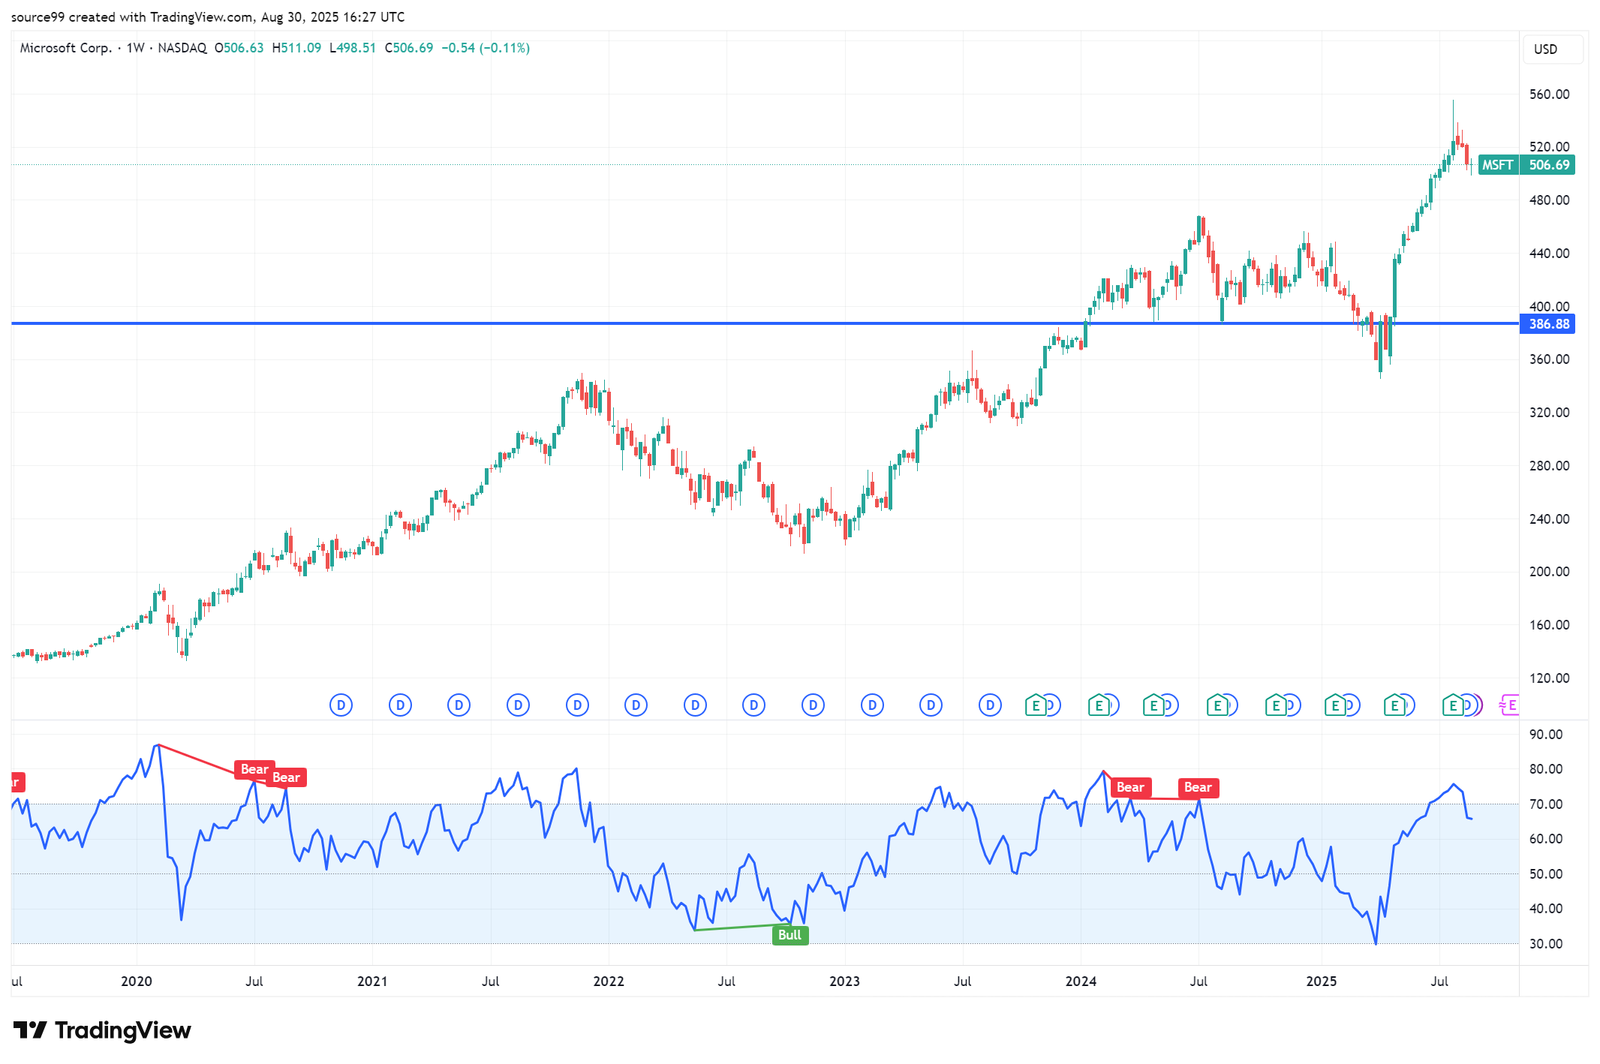Click the dividend marker for November 2021
Viewport: 1600px width, 1064px height.
[577, 705]
